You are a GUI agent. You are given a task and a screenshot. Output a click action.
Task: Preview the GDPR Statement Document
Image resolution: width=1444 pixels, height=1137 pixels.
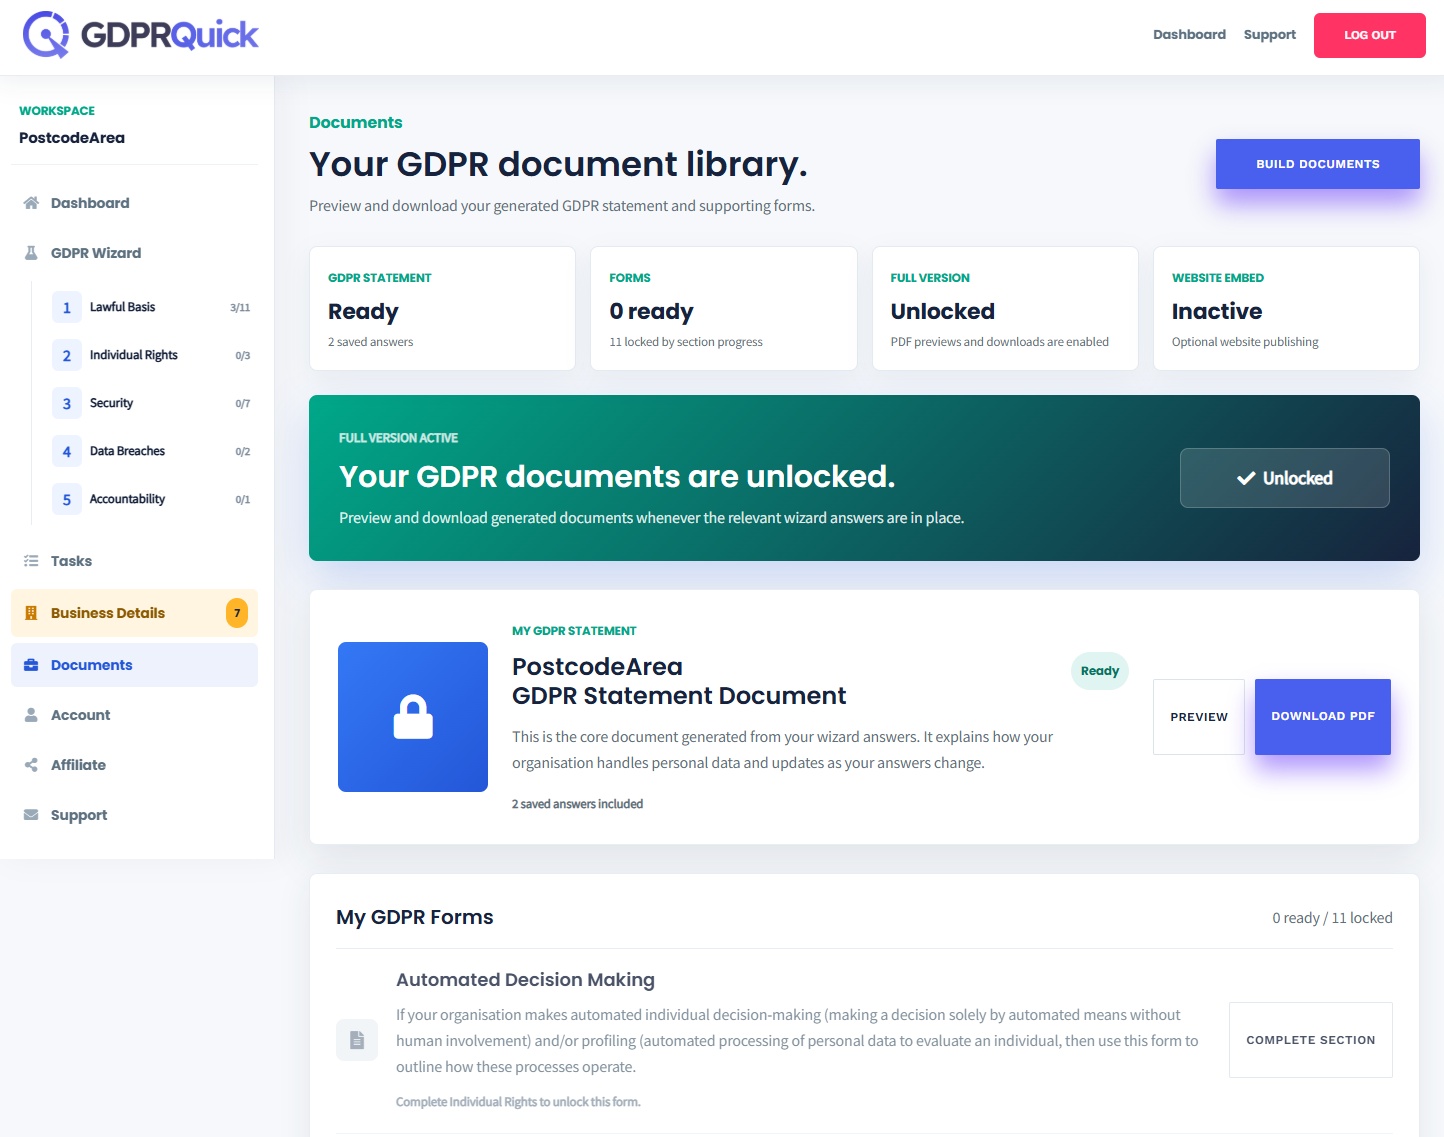pyautogui.click(x=1198, y=717)
